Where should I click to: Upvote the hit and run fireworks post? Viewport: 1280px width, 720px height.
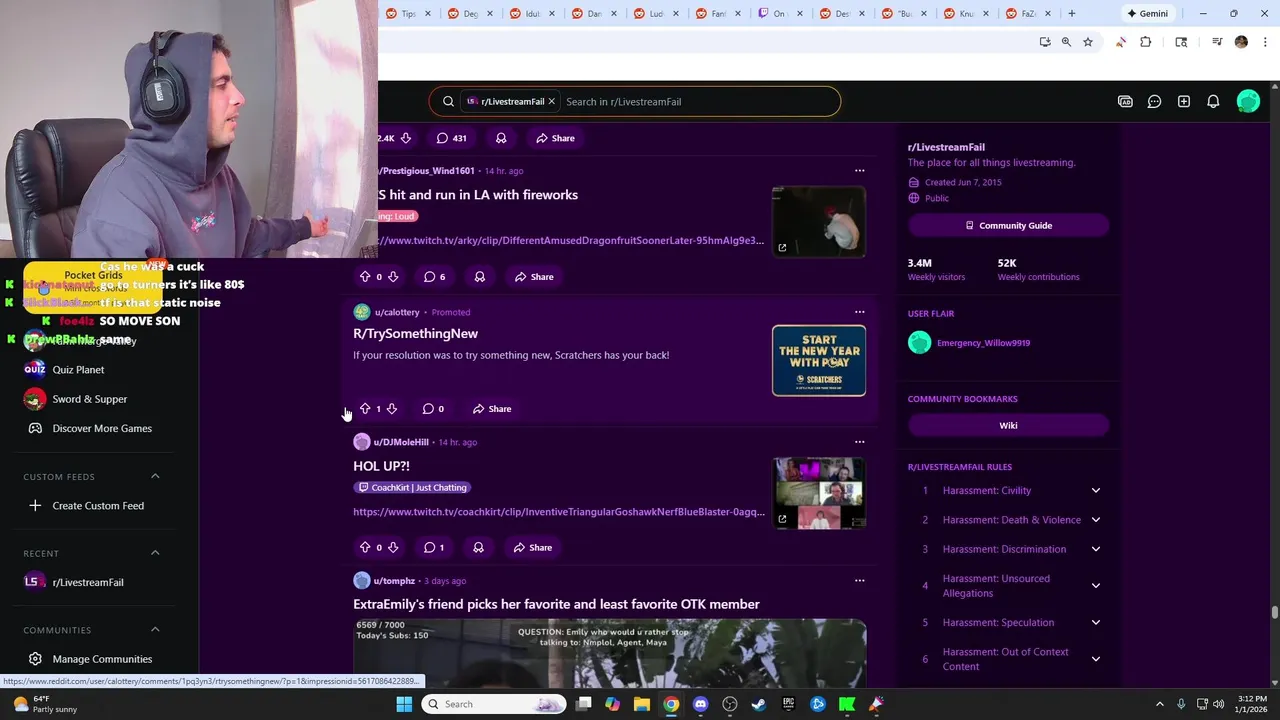(365, 276)
